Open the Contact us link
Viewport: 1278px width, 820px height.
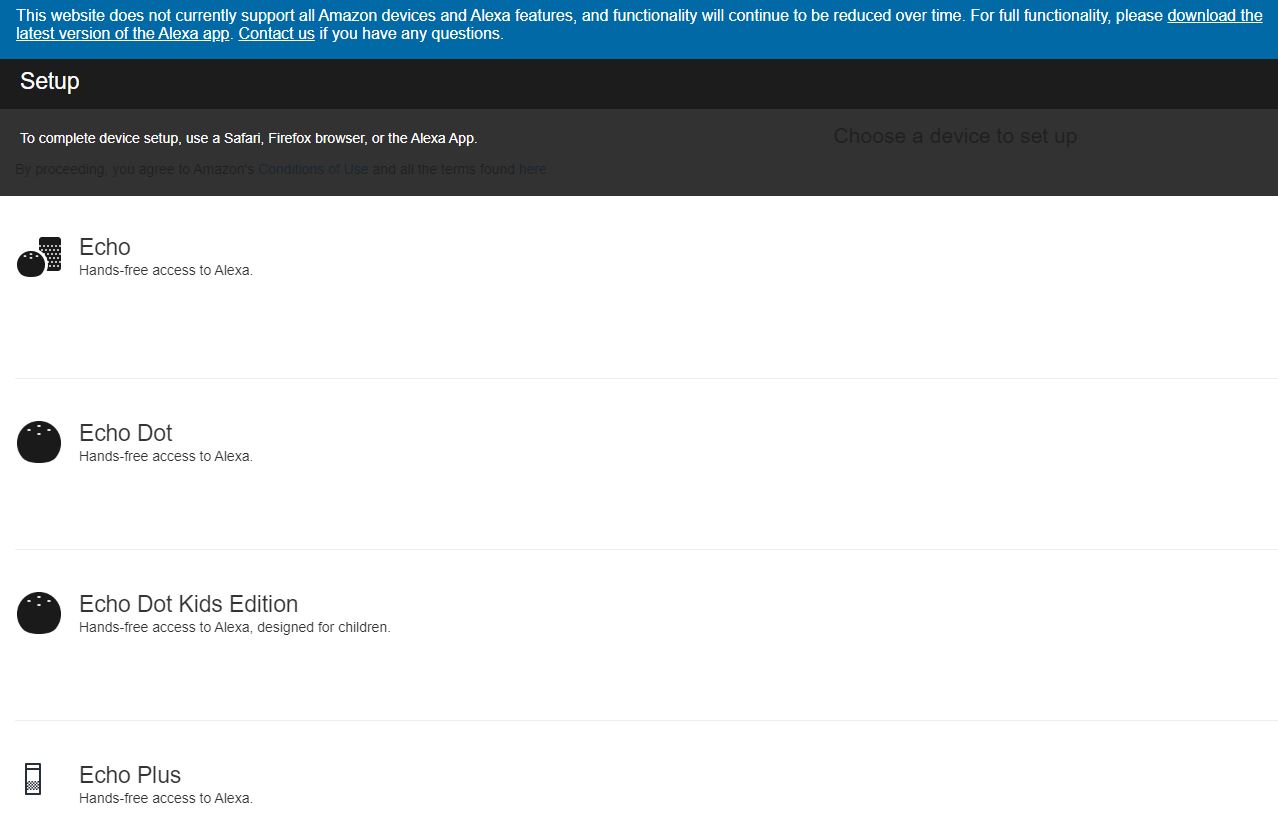[x=276, y=33]
